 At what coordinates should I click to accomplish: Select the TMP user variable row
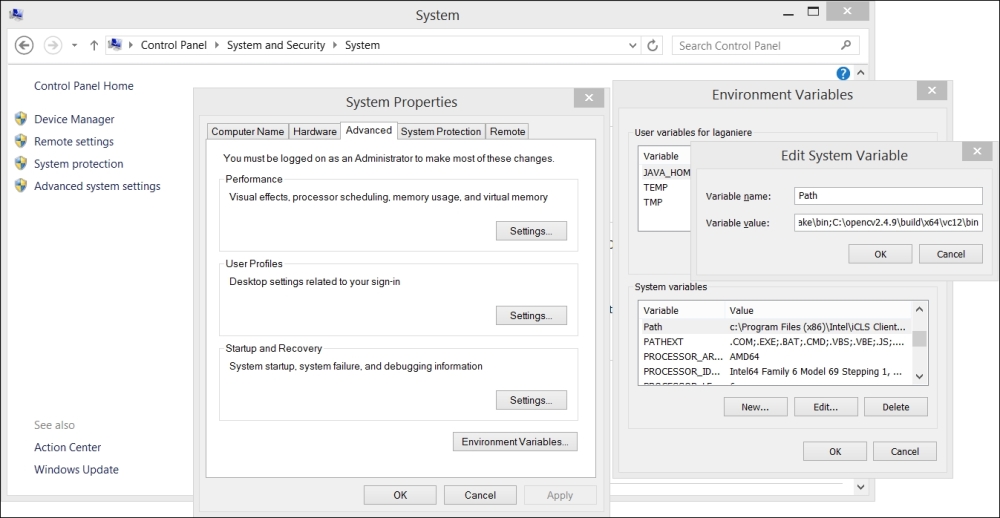tap(665, 202)
